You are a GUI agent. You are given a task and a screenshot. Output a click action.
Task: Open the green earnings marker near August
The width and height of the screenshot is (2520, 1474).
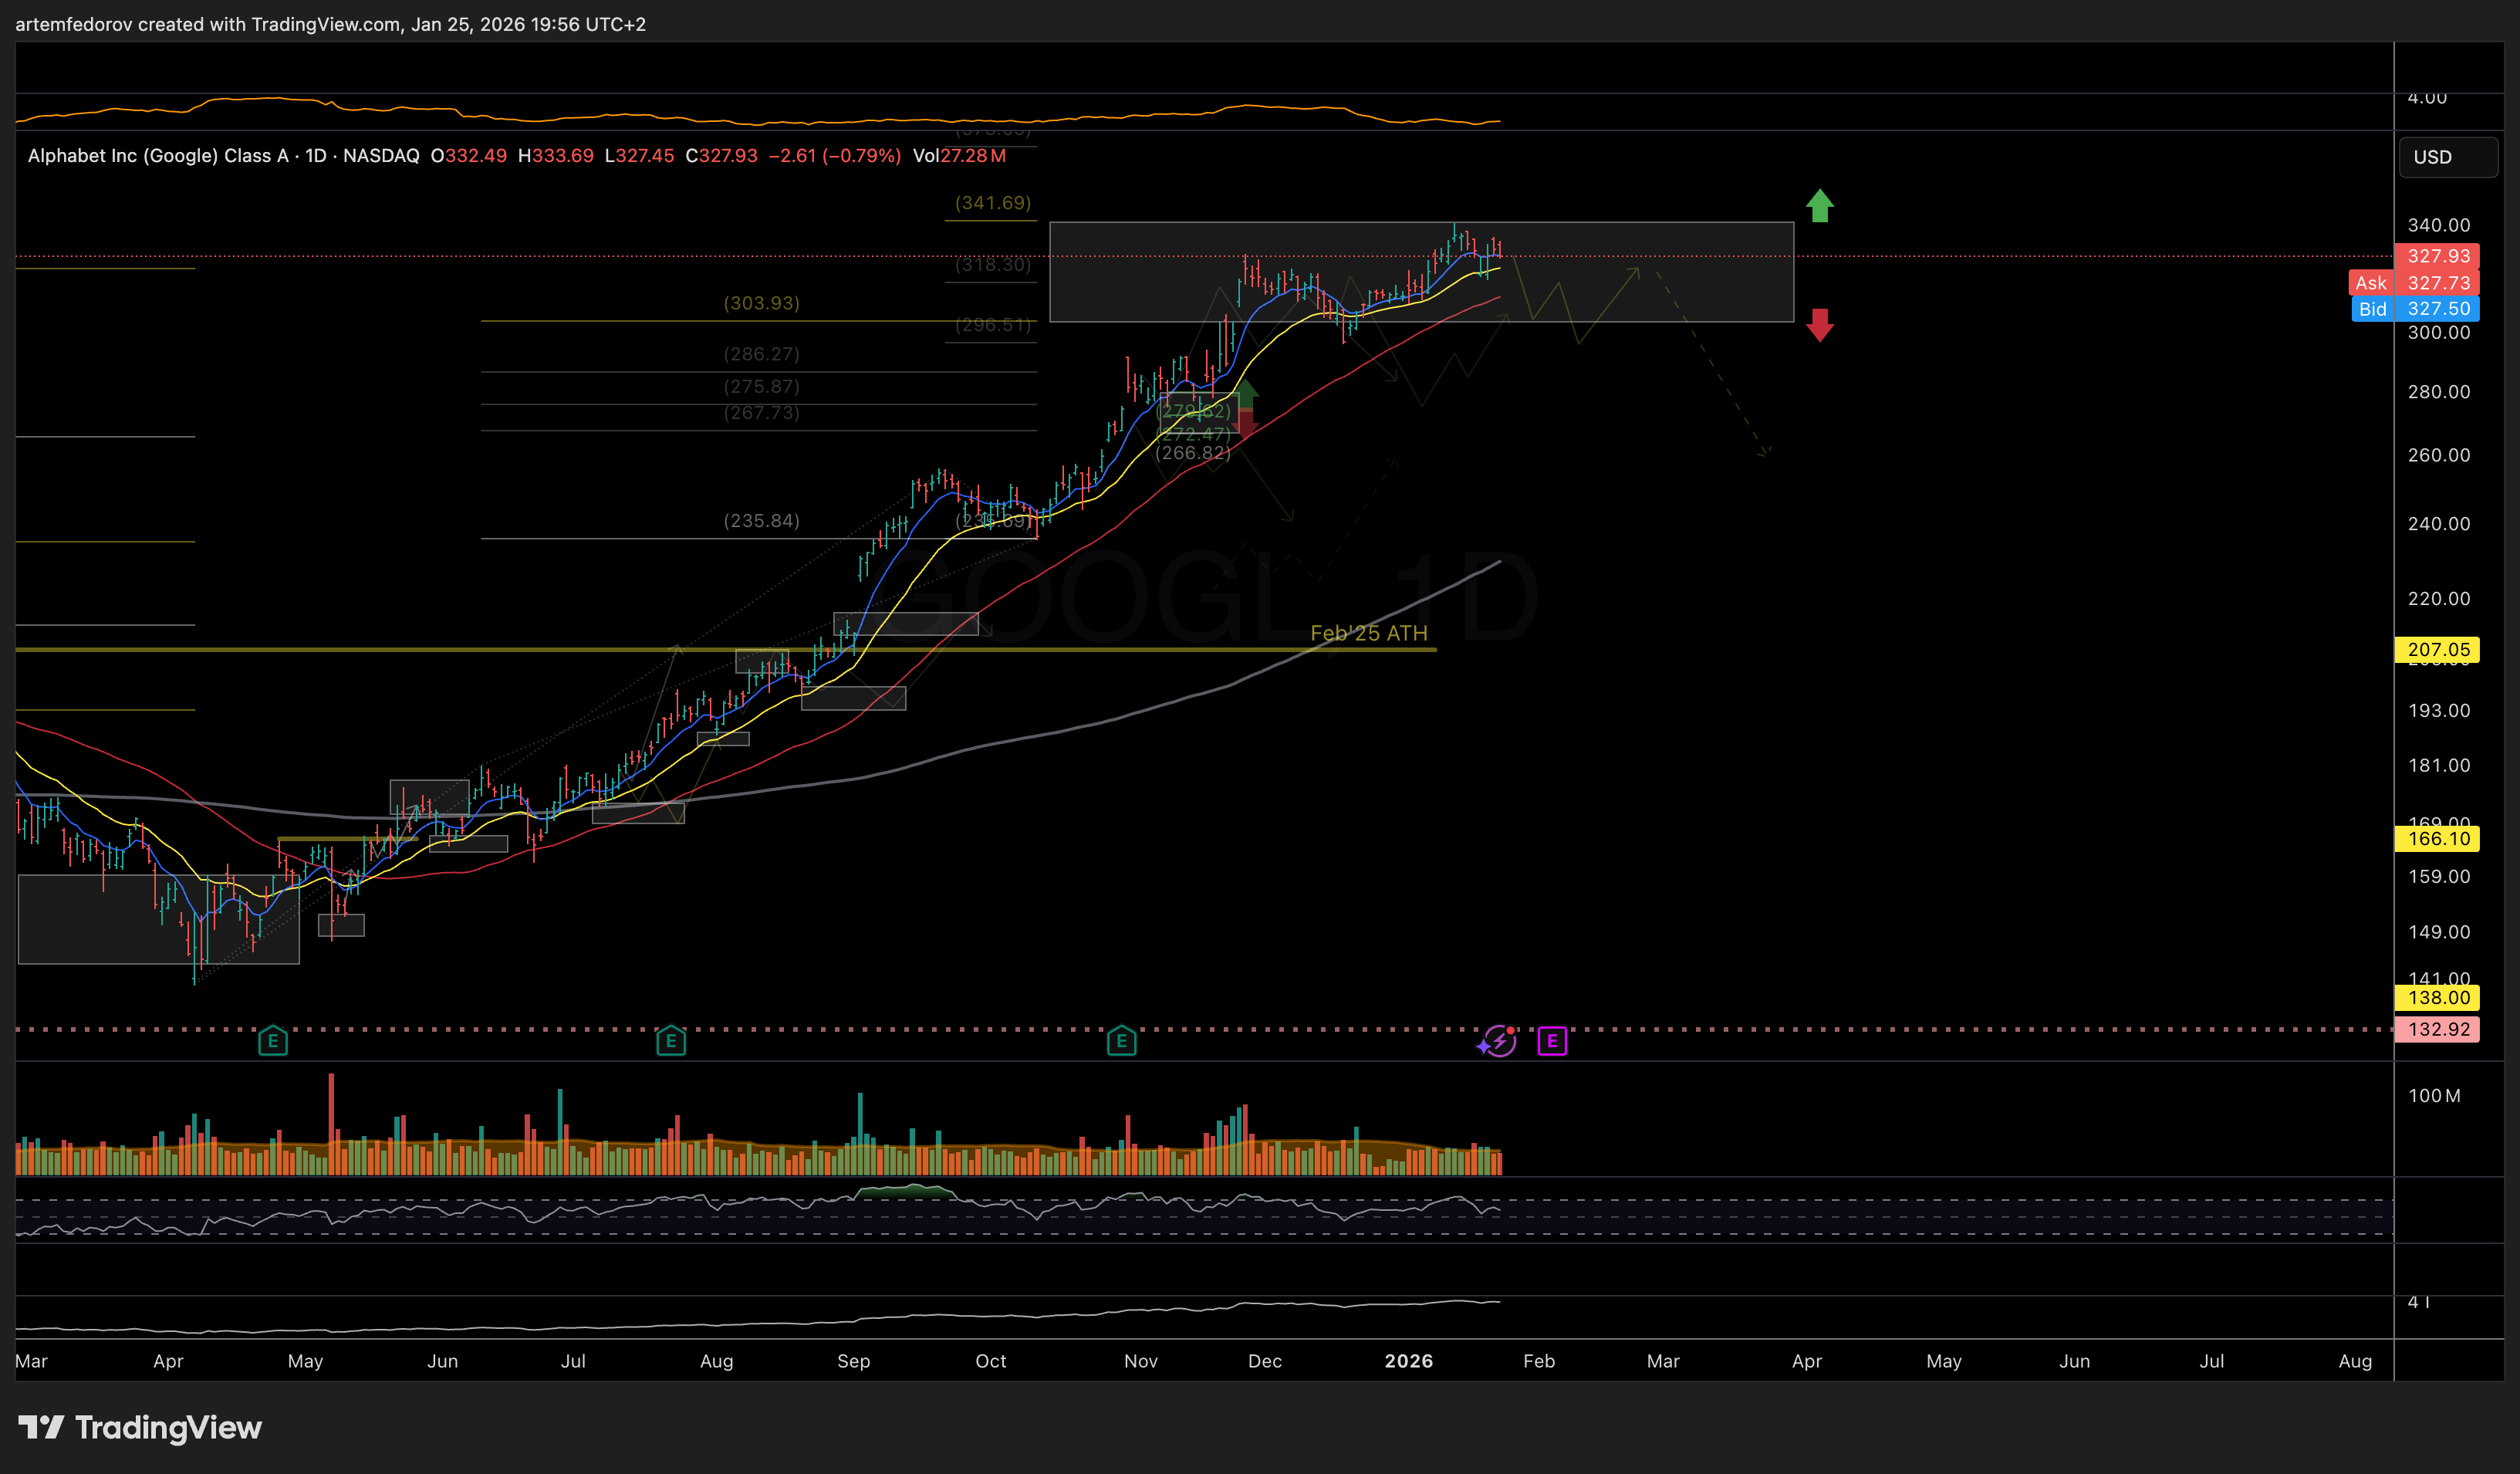pyautogui.click(x=671, y=1041)
